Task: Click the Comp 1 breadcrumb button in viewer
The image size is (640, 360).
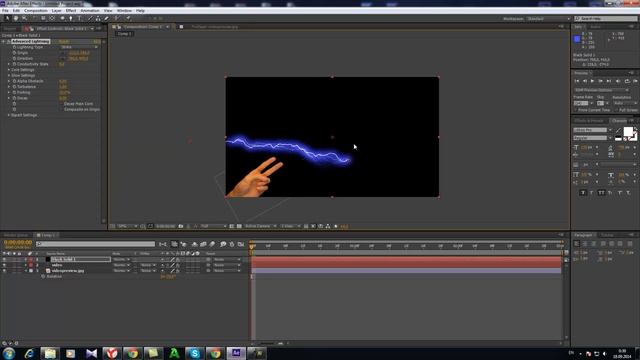Action: [124, 34]
